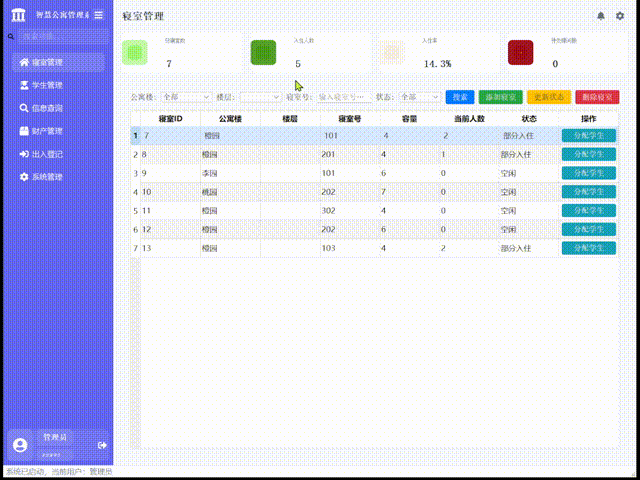Click 分配学生 for dormitory ID 11
640x480 pixels.
(589, 211)
